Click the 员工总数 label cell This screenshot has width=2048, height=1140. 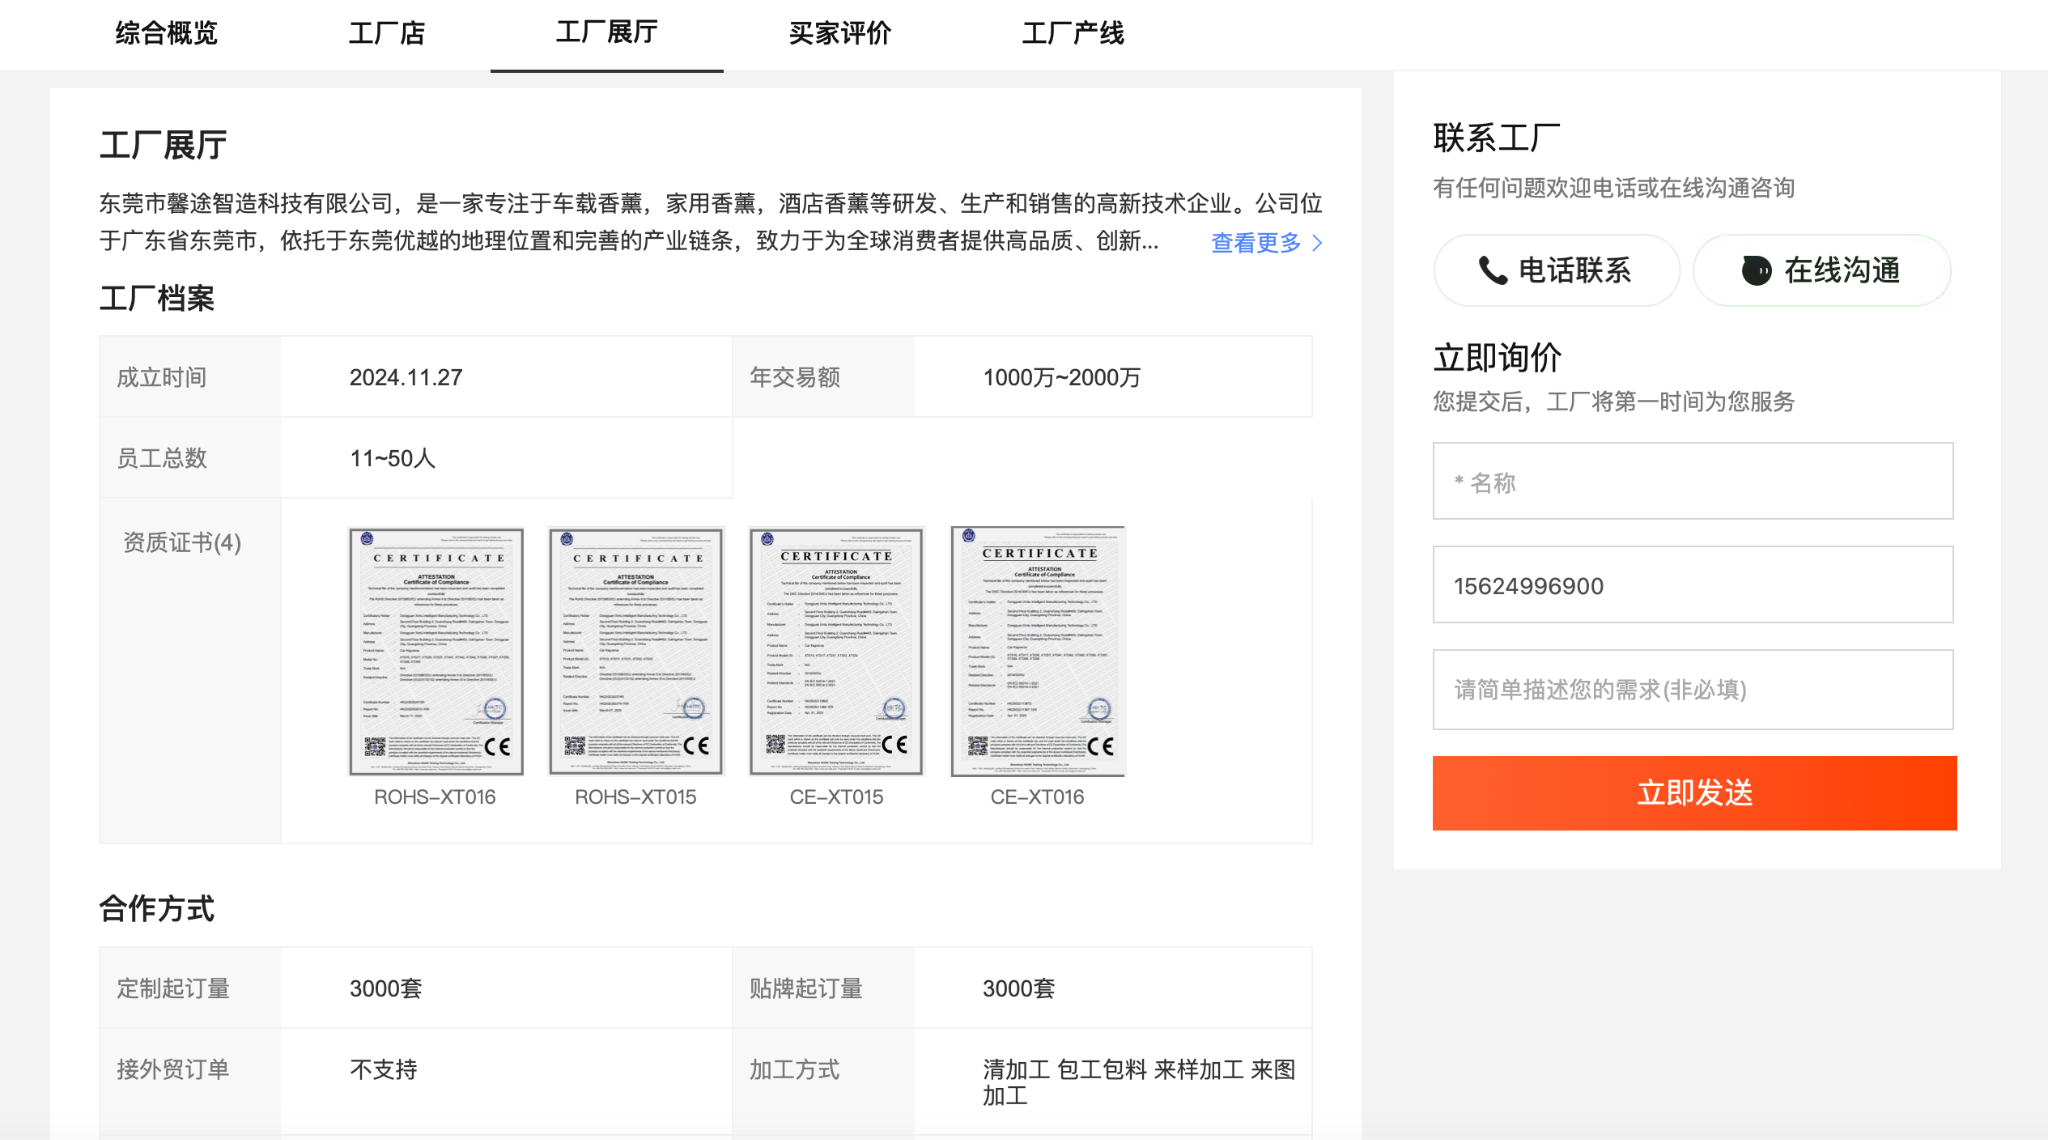tap(190, 458)
